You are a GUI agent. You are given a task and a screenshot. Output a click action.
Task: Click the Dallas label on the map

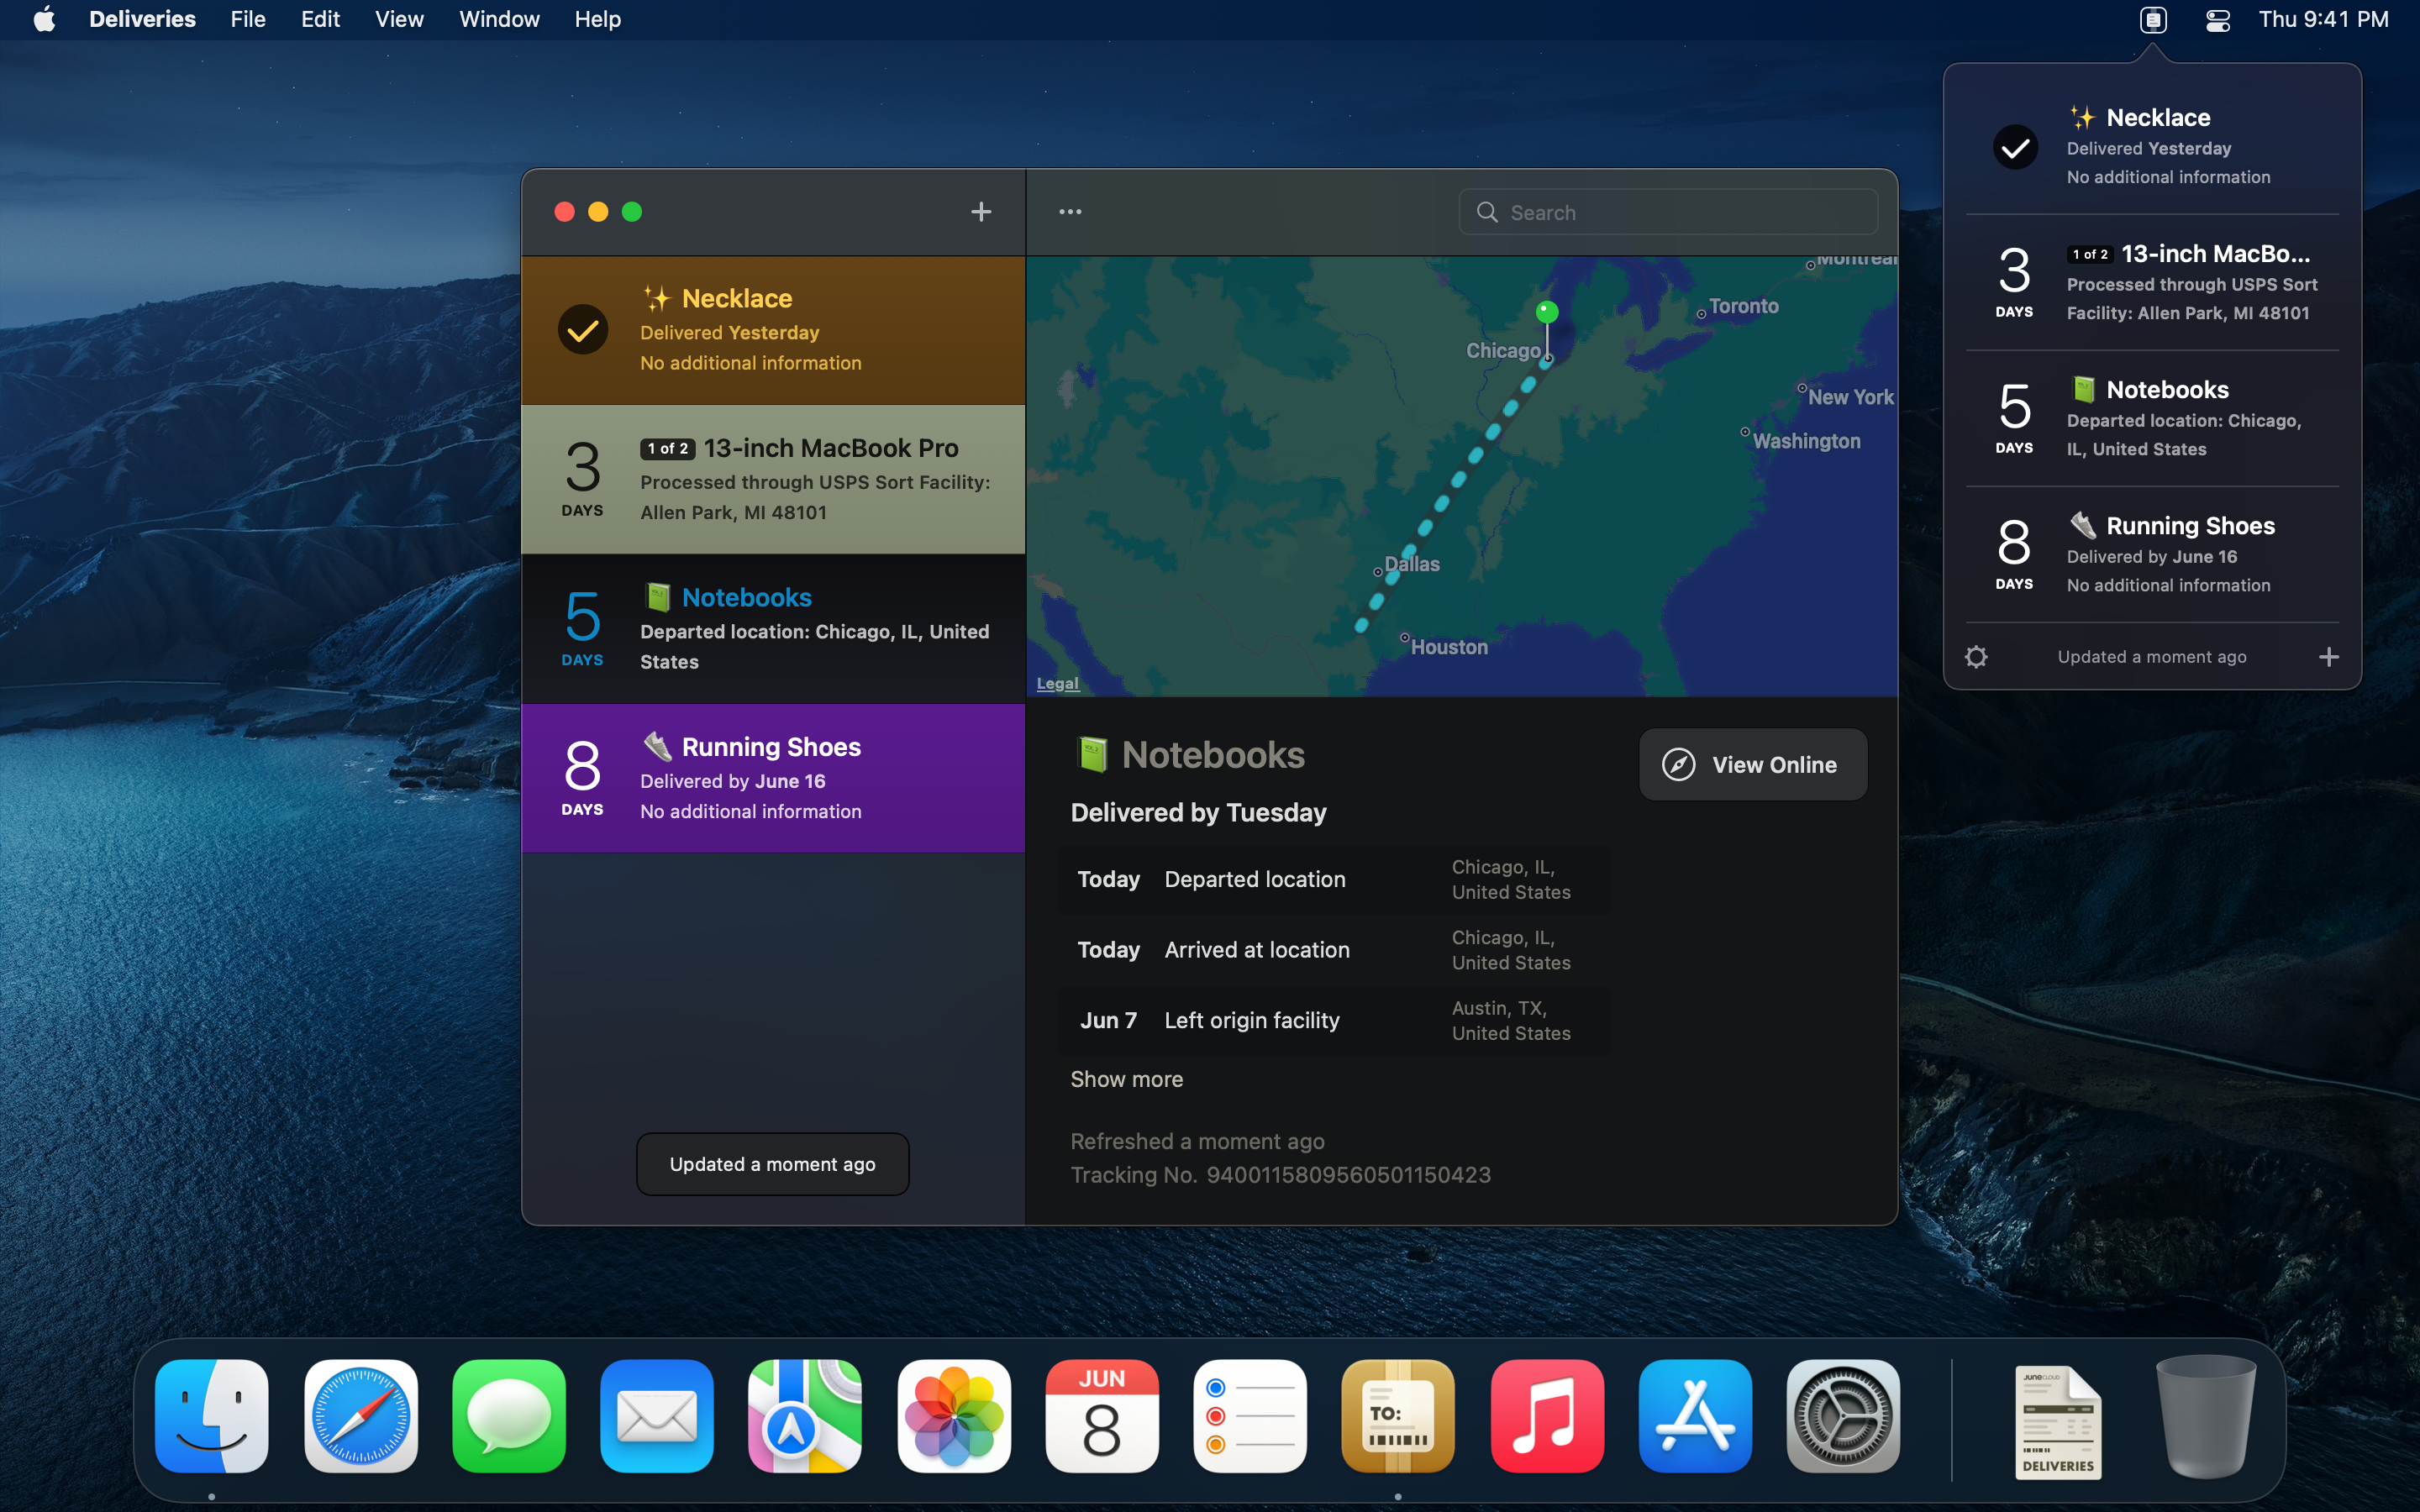[1412, 564]
